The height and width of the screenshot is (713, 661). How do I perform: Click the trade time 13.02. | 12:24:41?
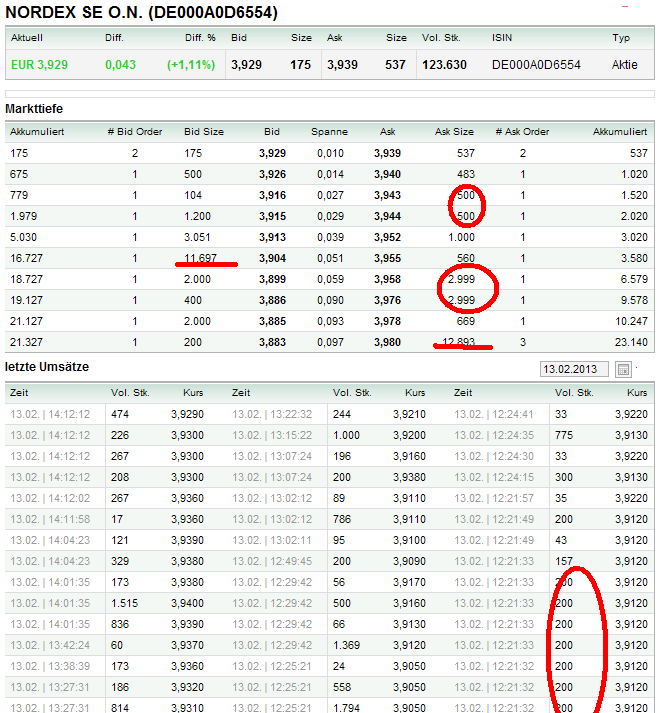coord(494,414)
